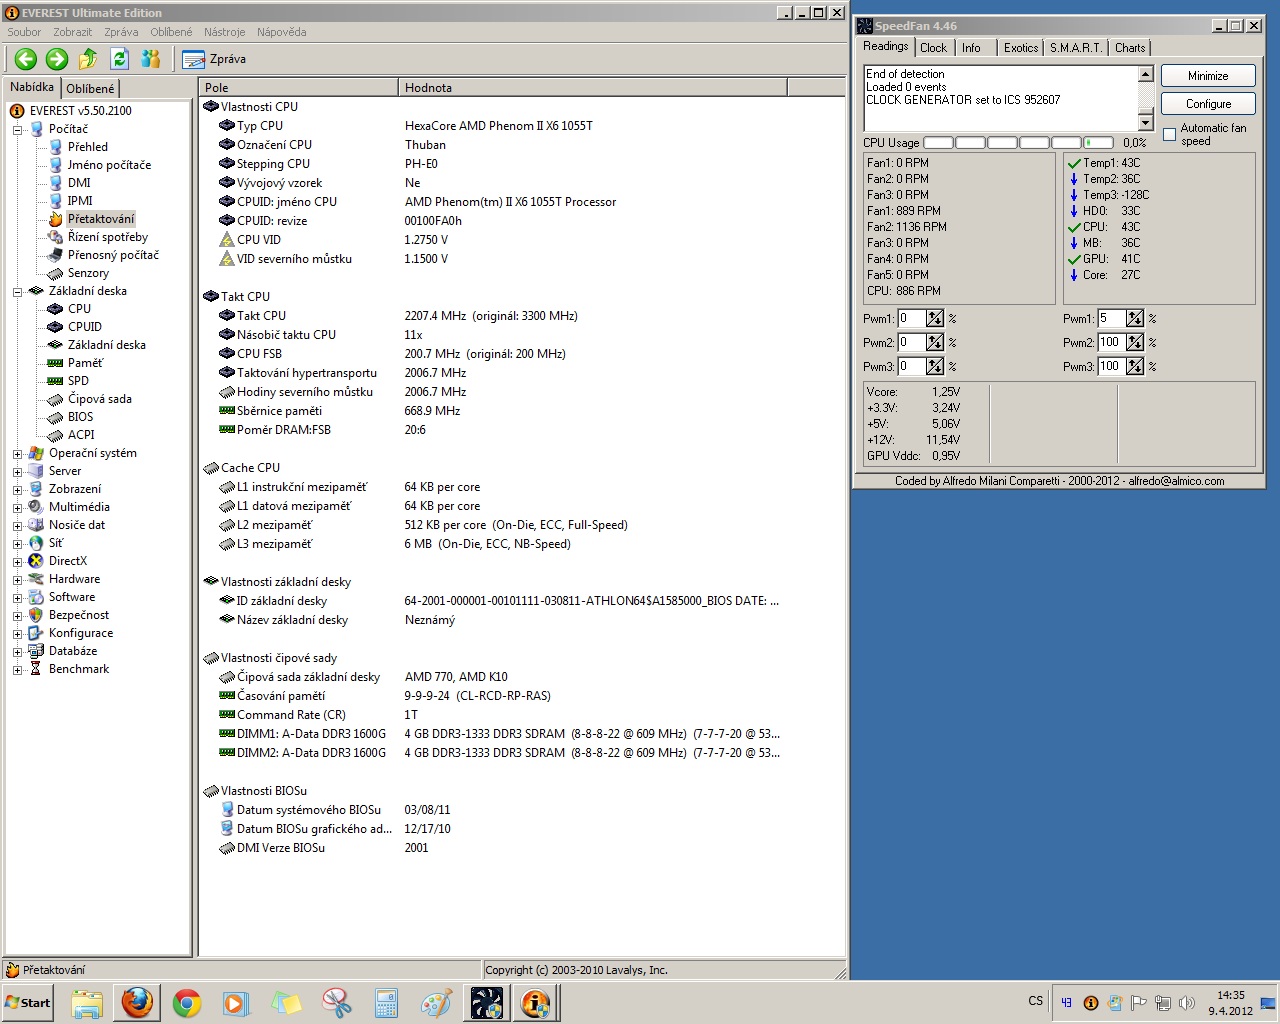Click the Paměť memory icon in tree
1280x1024 pixels.
[56, 363]
